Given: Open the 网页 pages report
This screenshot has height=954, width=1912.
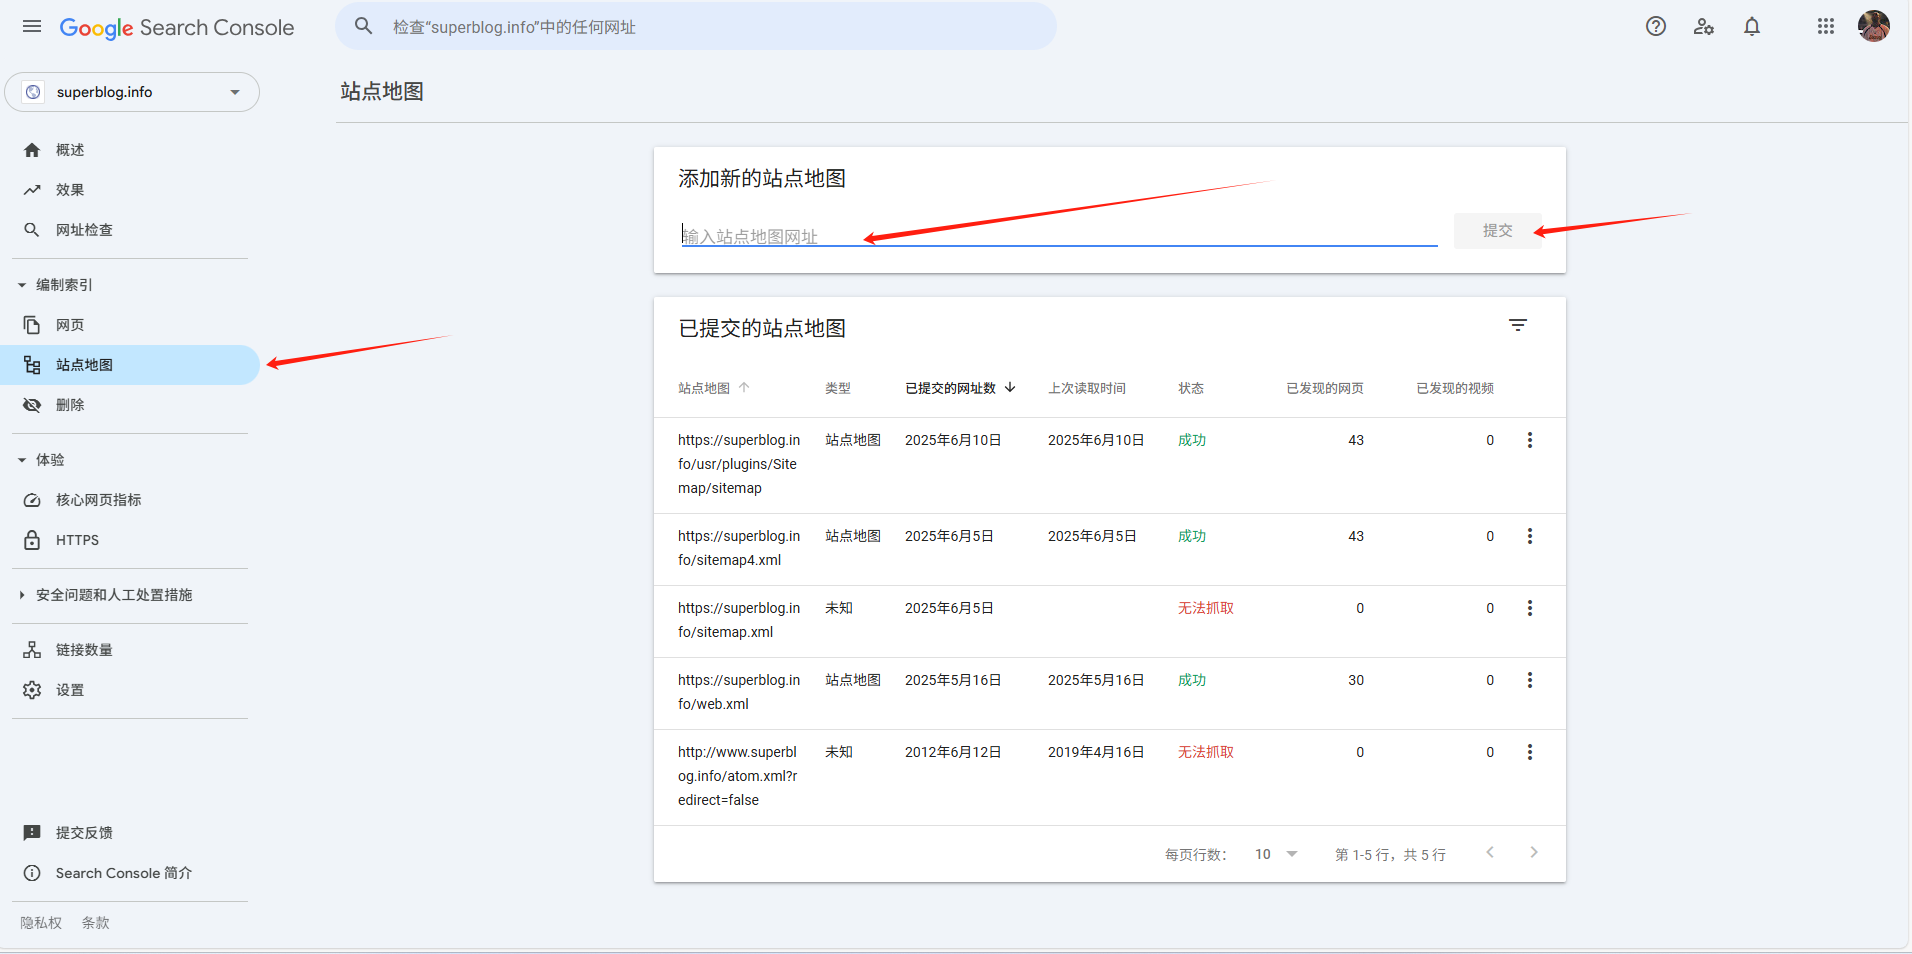Looking at the screenshot, I should [x=130, y=325].
